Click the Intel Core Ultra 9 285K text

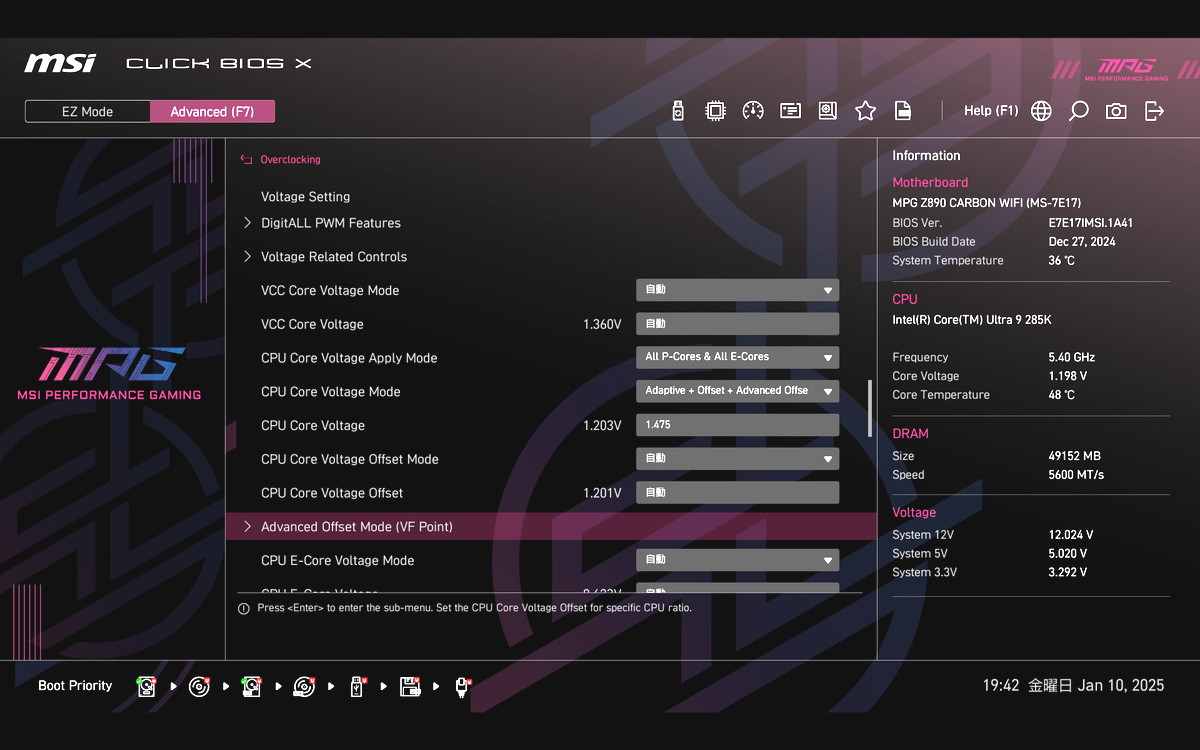(972, 320)
